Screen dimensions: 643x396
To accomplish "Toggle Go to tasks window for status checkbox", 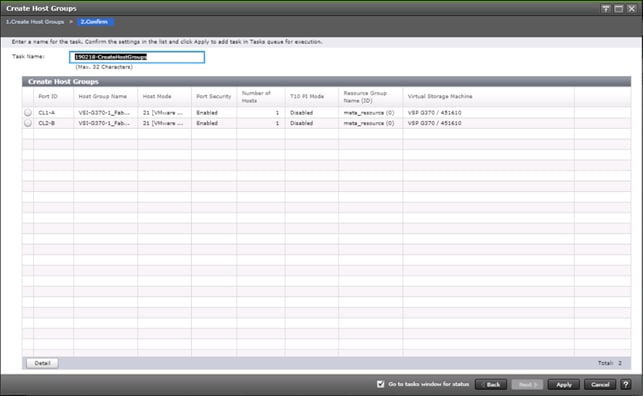I will pos(381,384).
